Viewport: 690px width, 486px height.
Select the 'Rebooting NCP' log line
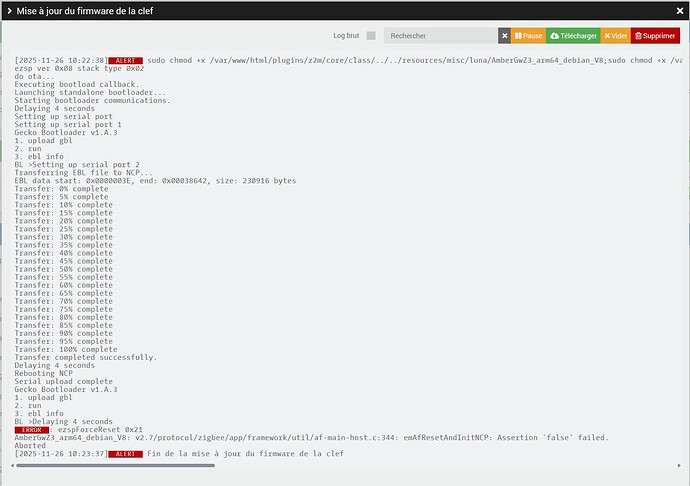(x=44, y=373)
